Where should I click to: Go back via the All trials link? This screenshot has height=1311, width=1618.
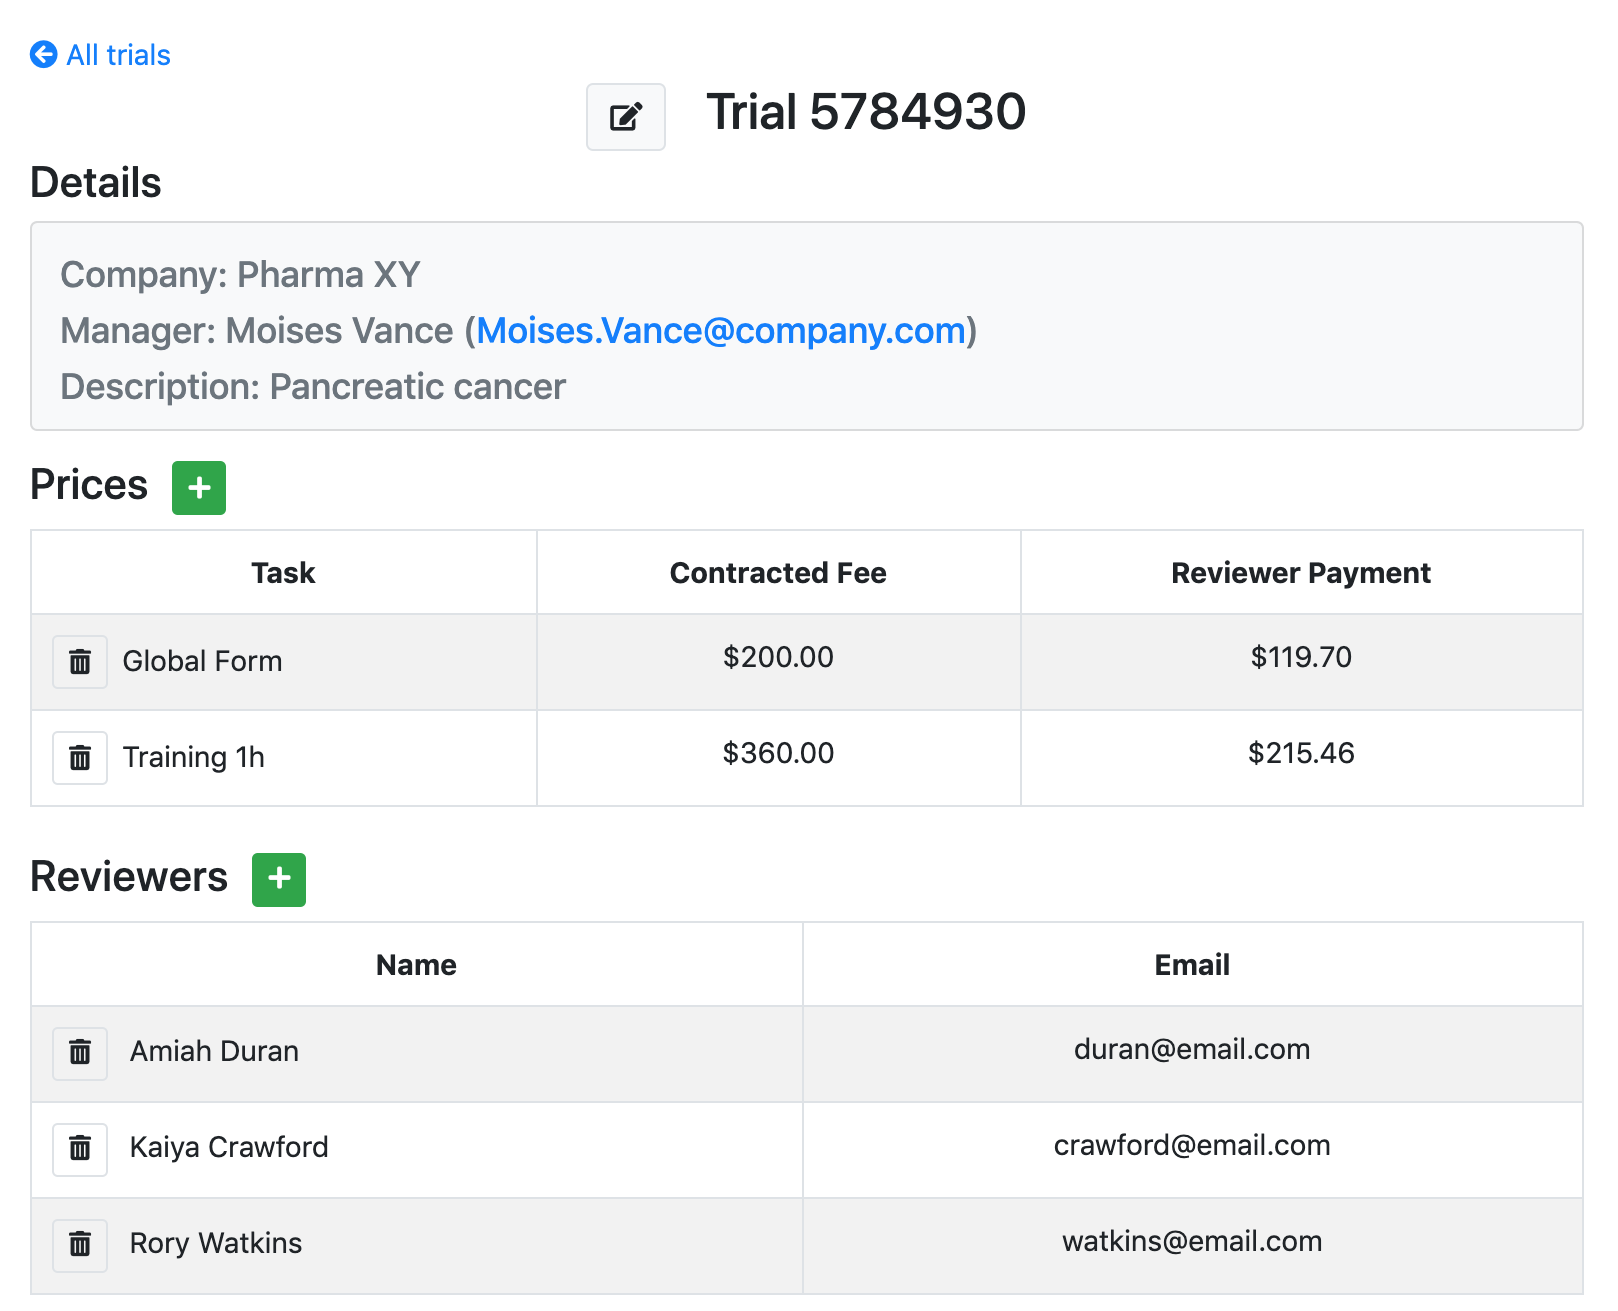pyautogui.click(x=118, y=55)
